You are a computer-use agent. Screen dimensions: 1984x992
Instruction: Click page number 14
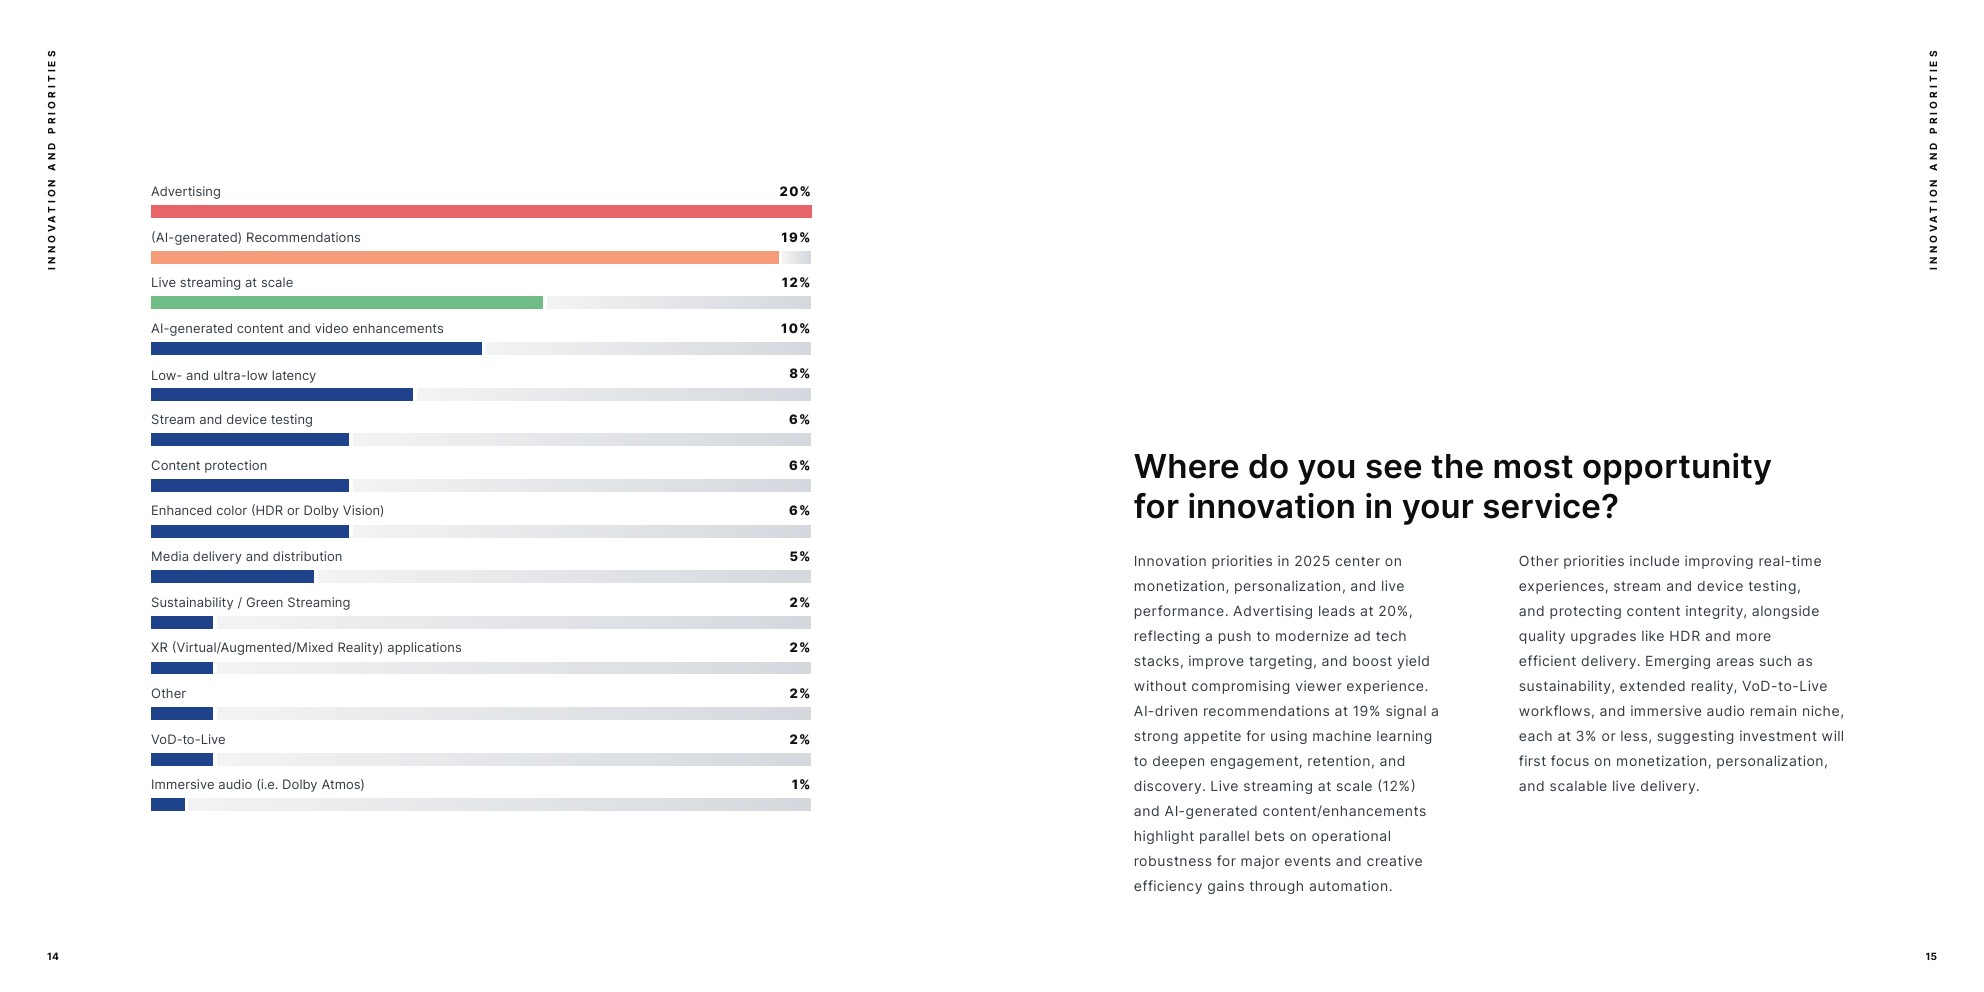pyautogui.click(x=53, y=957)
